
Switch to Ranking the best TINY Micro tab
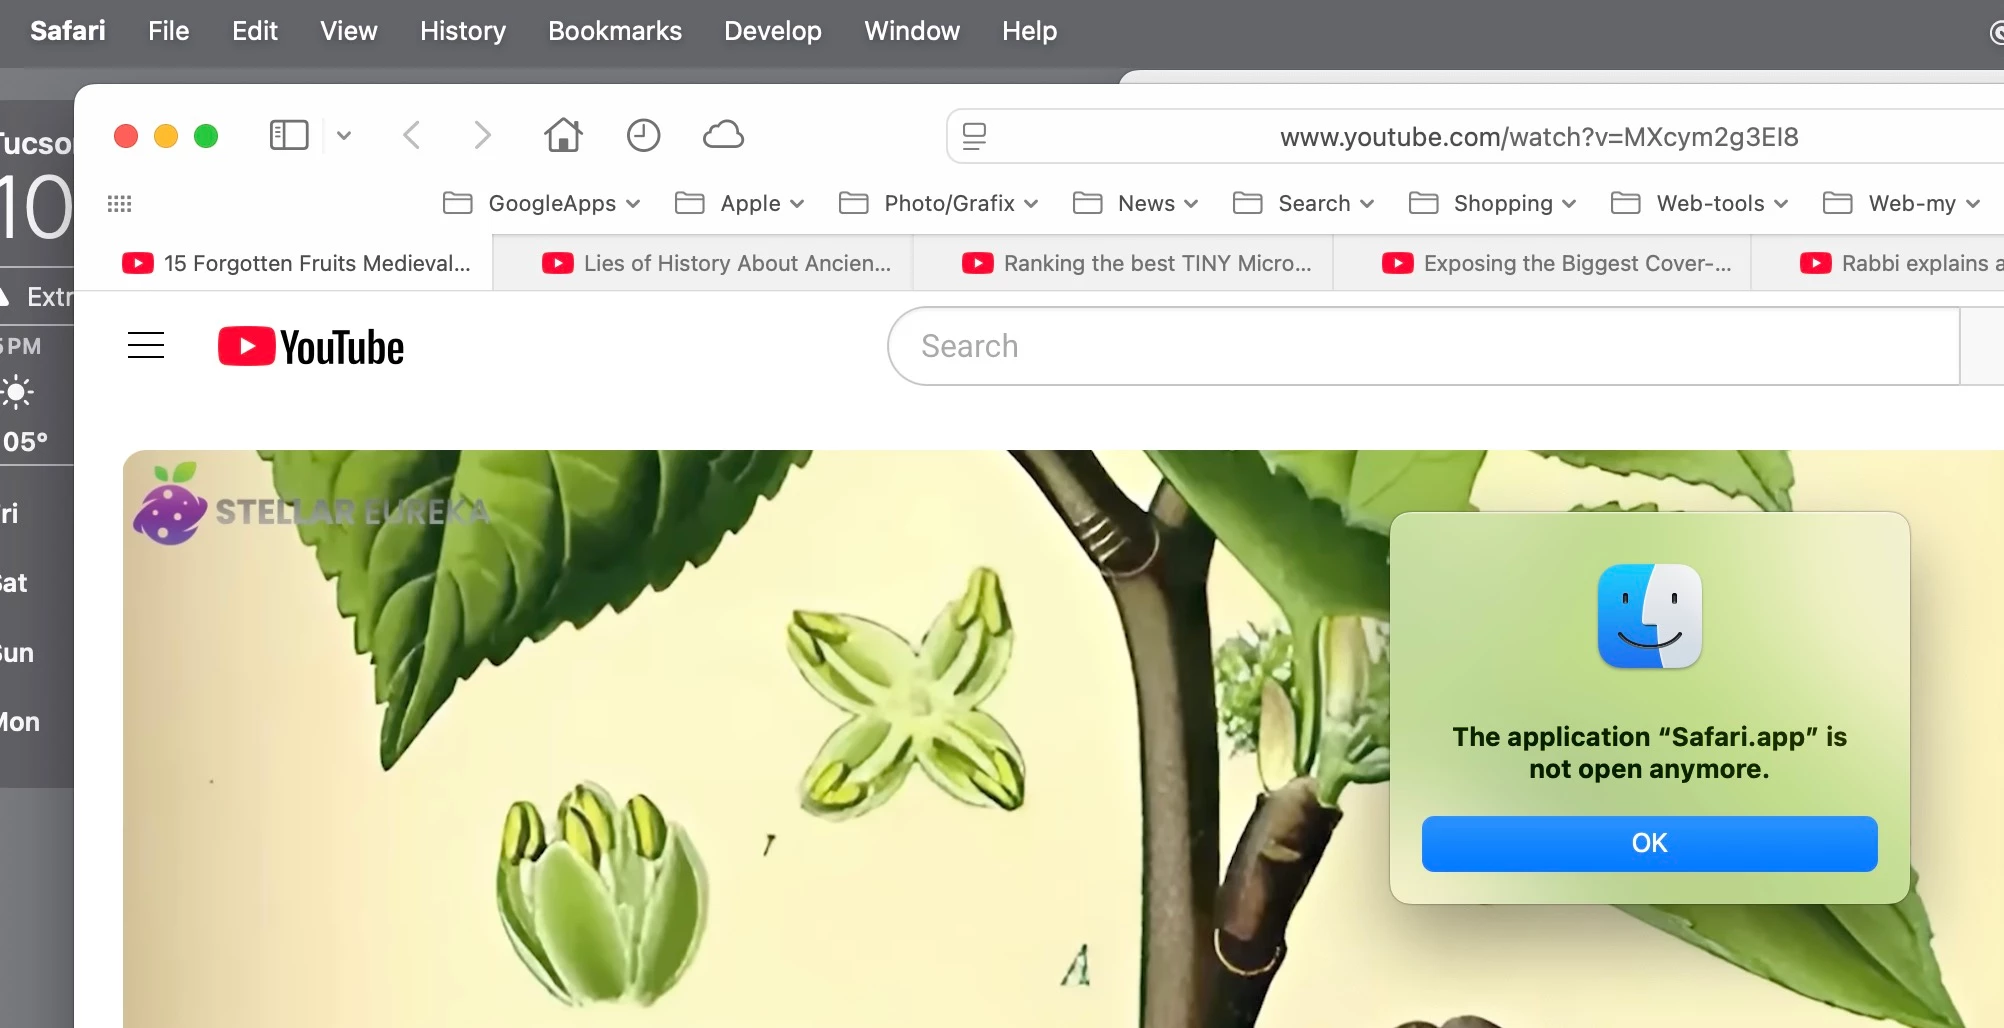point(1134,263)
